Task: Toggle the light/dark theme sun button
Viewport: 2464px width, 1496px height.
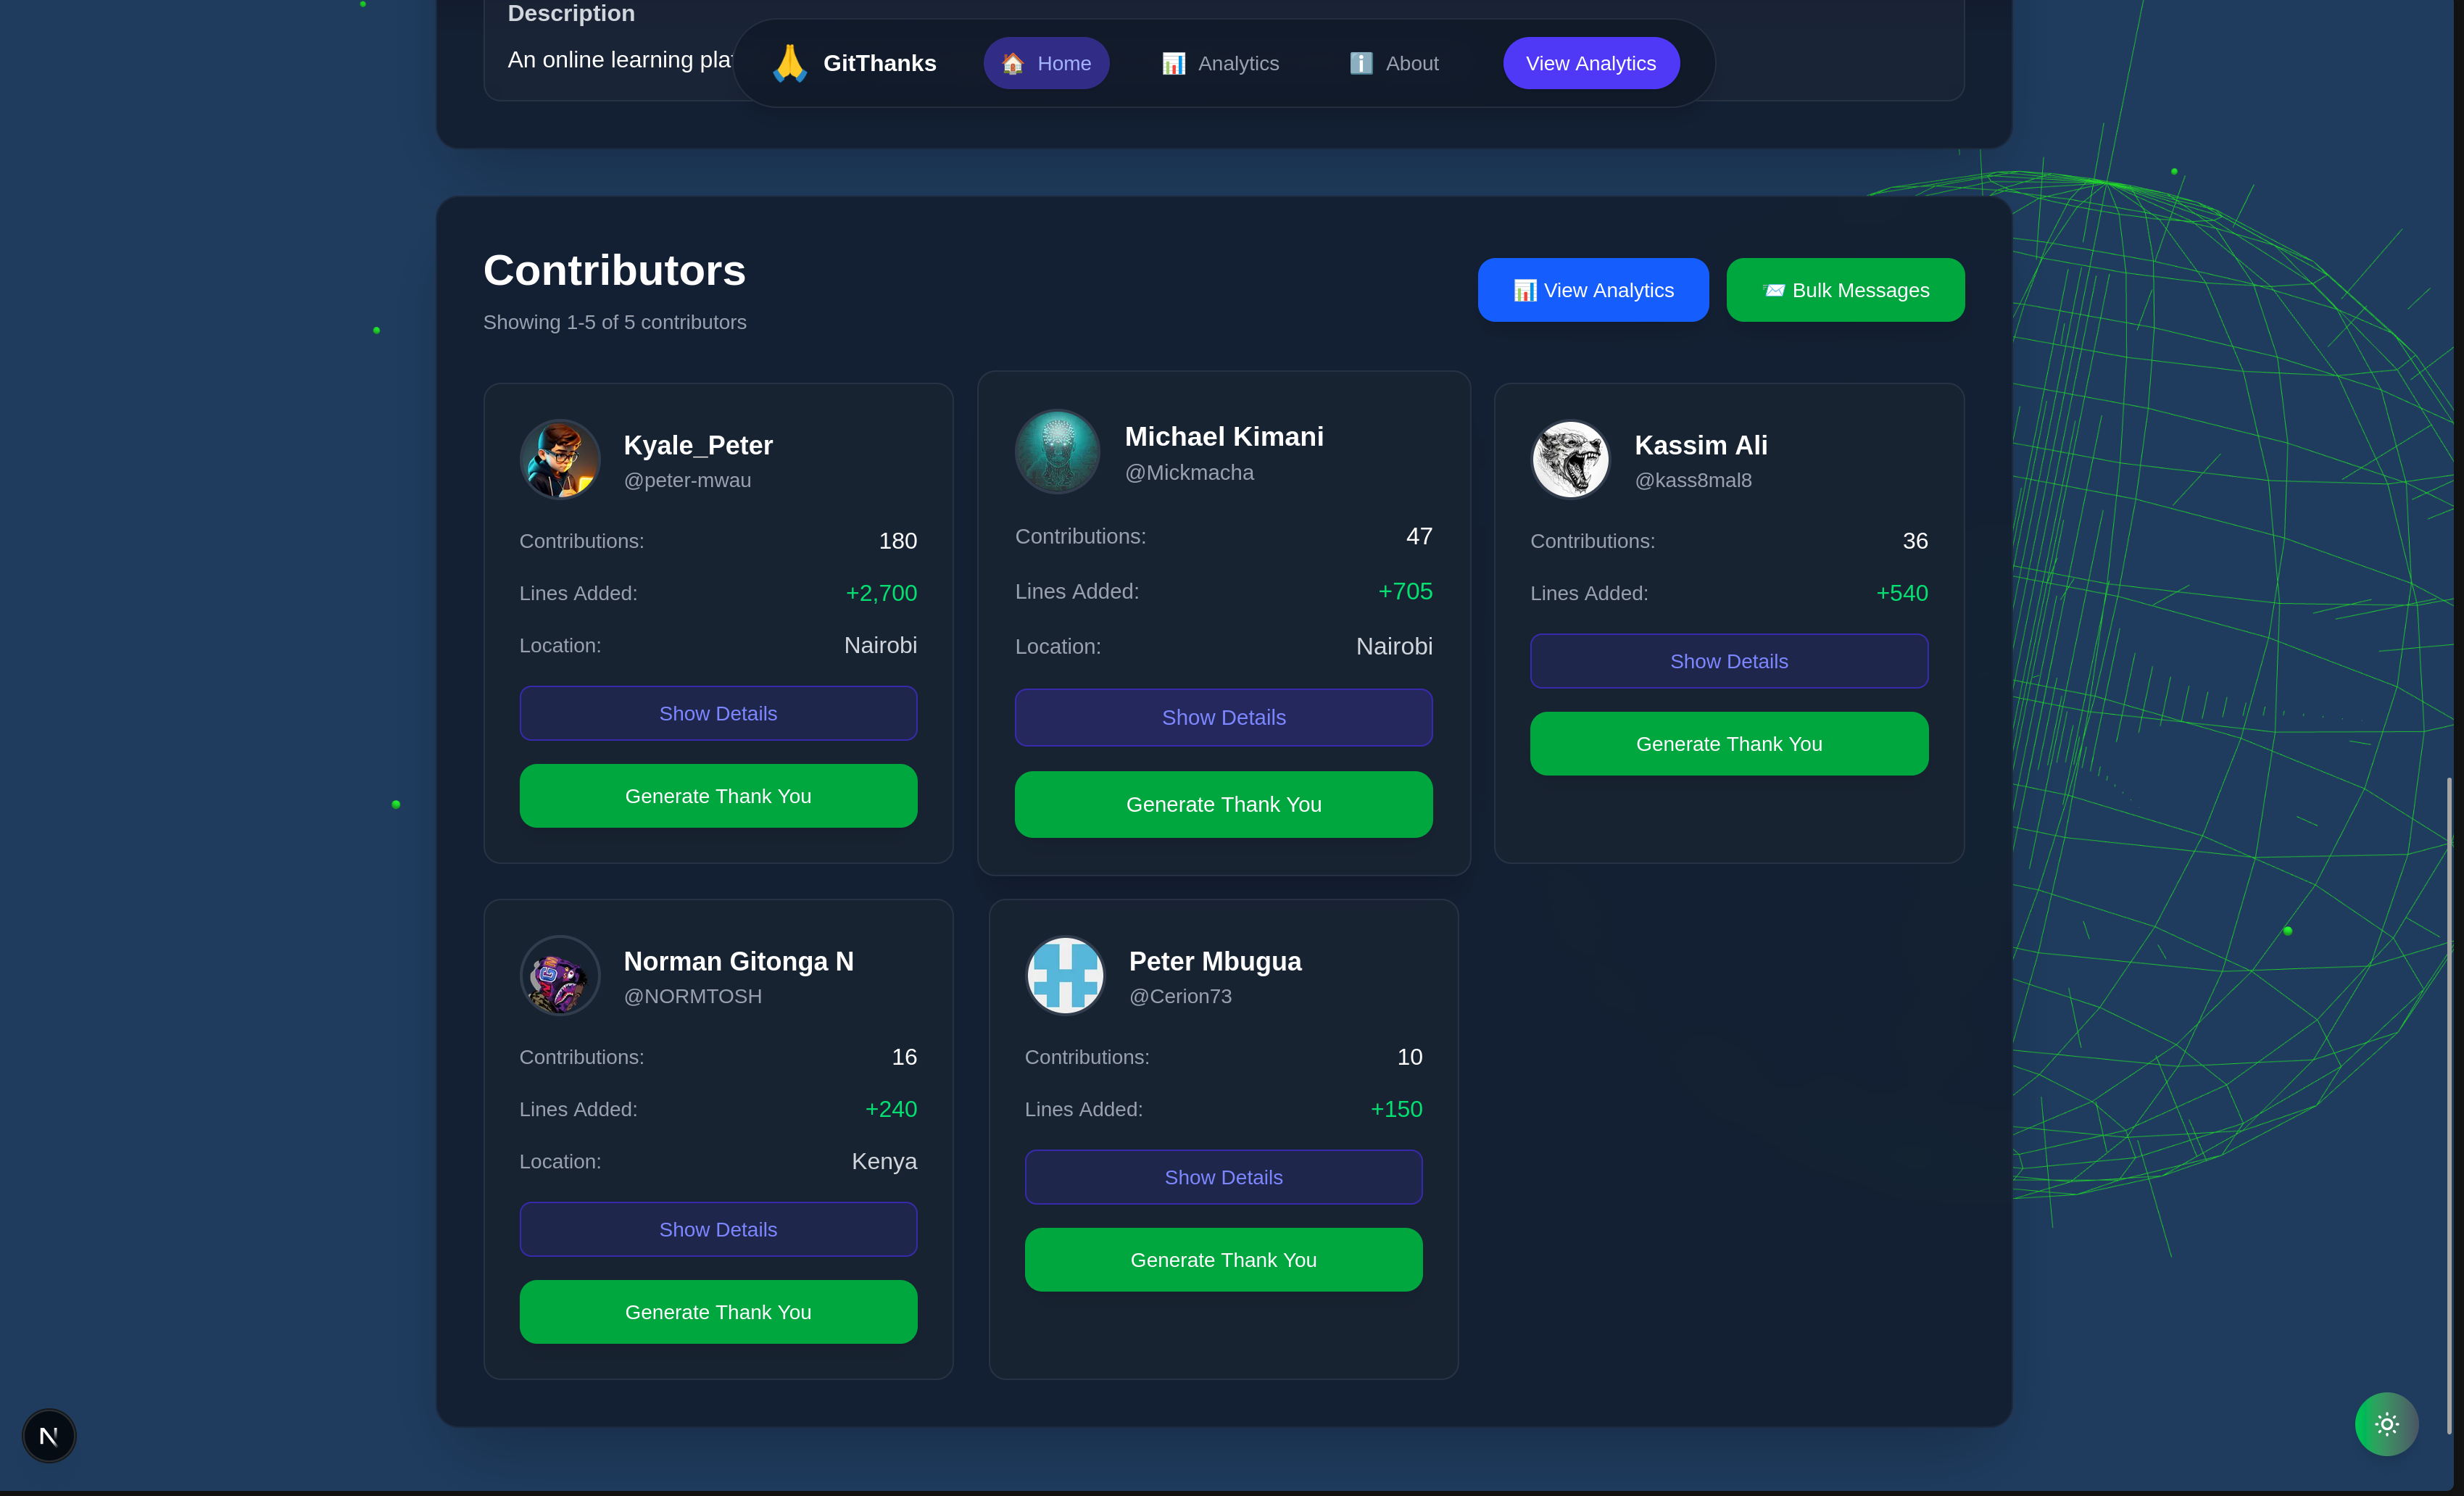Action: tap(2386, 1424)
